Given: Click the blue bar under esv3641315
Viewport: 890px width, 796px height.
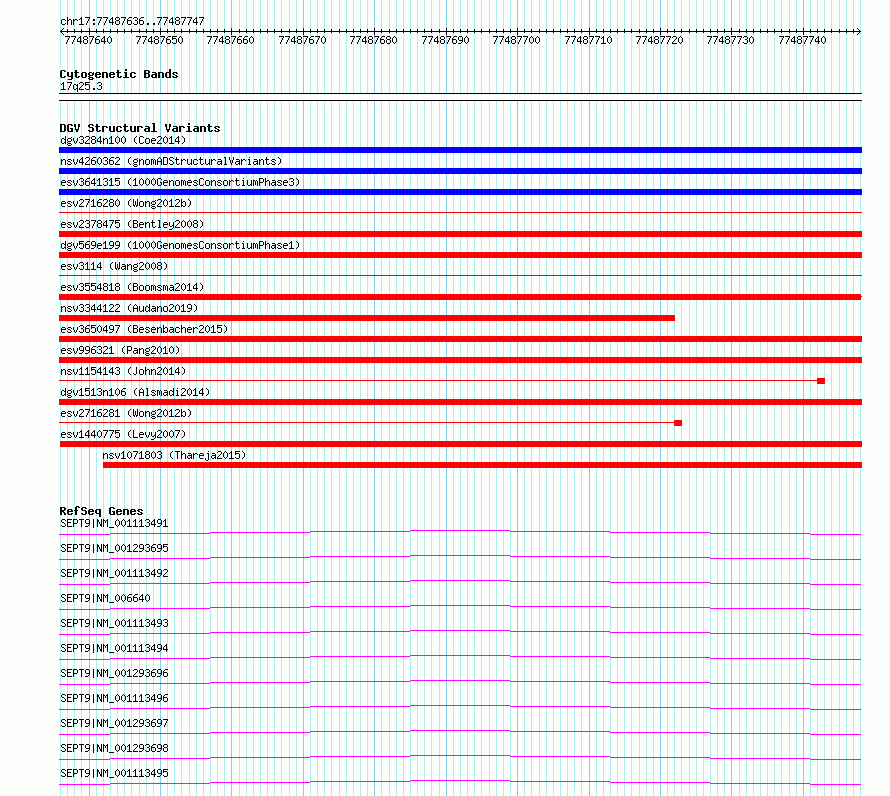Looking at the screenshot, I should (460, 192).
